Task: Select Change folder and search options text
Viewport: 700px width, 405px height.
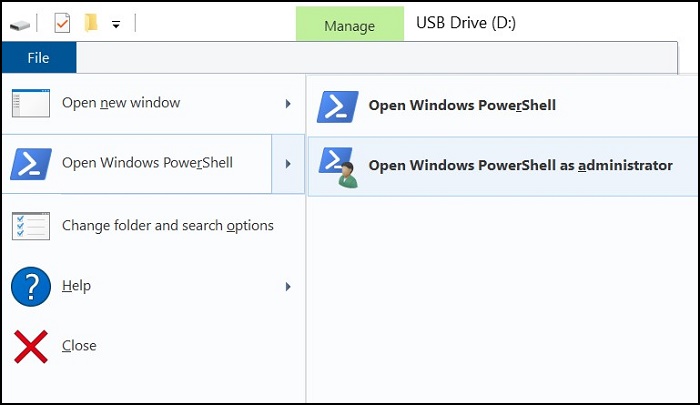Action: (167, 225)
